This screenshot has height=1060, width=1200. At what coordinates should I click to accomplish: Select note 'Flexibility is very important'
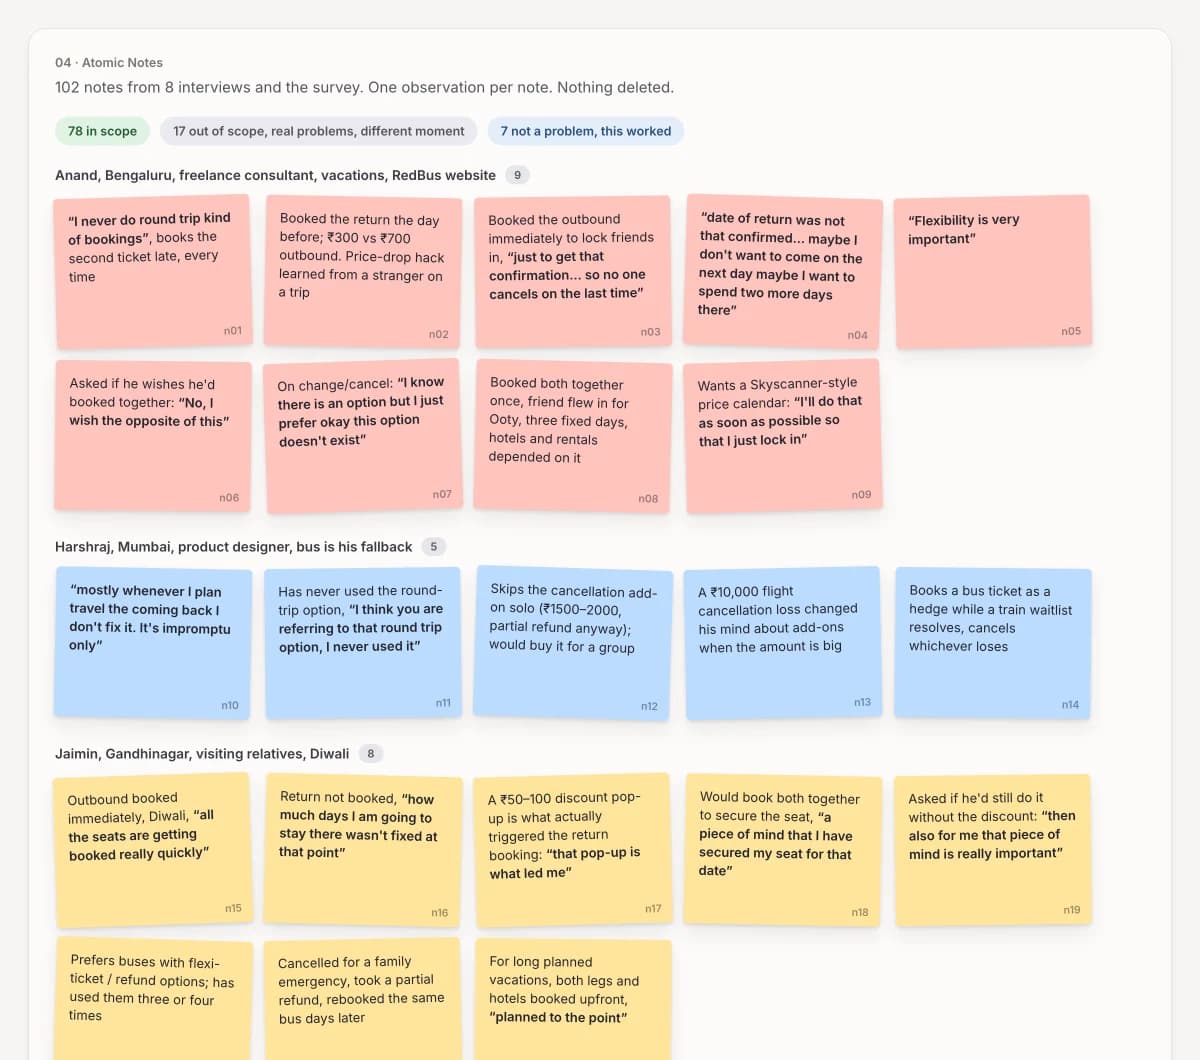point(992,272)
